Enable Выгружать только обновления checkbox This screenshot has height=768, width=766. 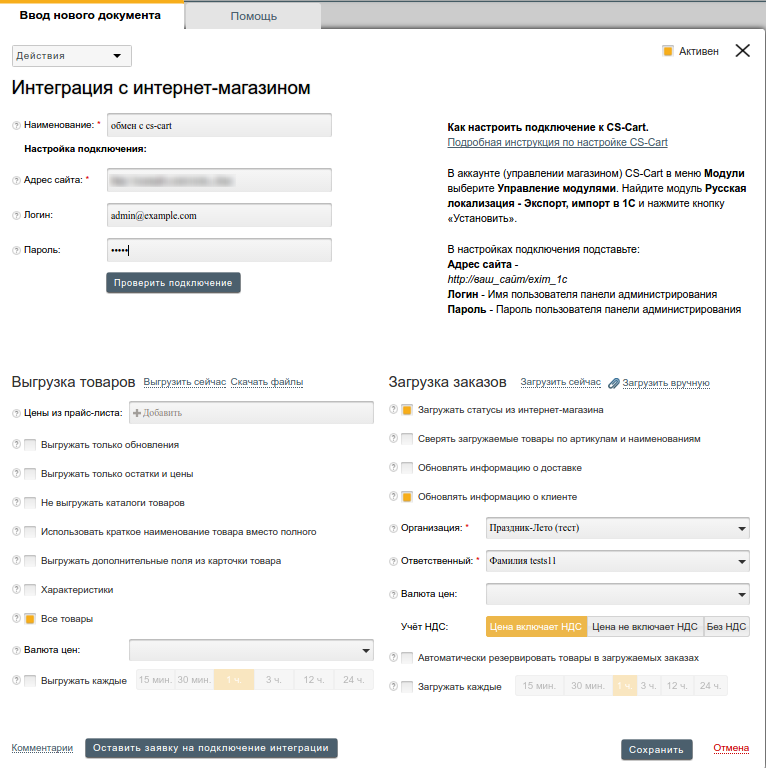click(x=30, y=445)
